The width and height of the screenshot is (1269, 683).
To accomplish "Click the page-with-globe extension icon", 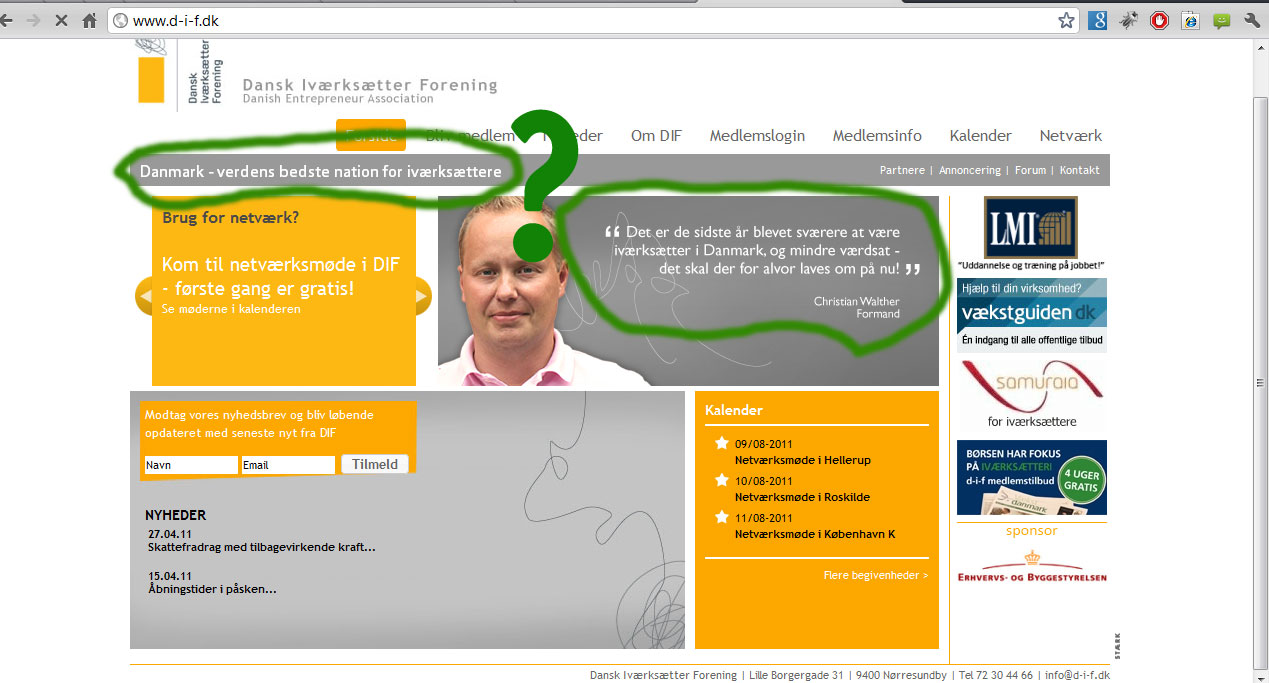I will (1190, 20).
